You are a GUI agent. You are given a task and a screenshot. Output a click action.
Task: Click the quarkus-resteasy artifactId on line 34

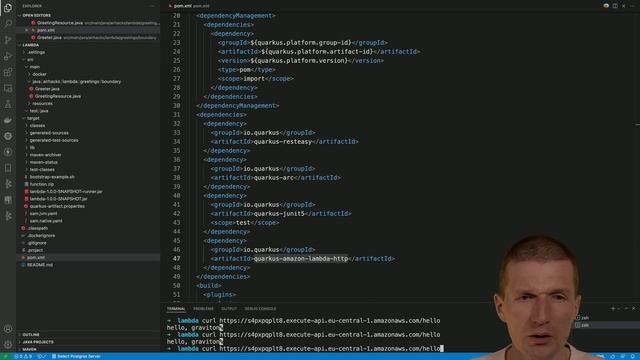282,142
